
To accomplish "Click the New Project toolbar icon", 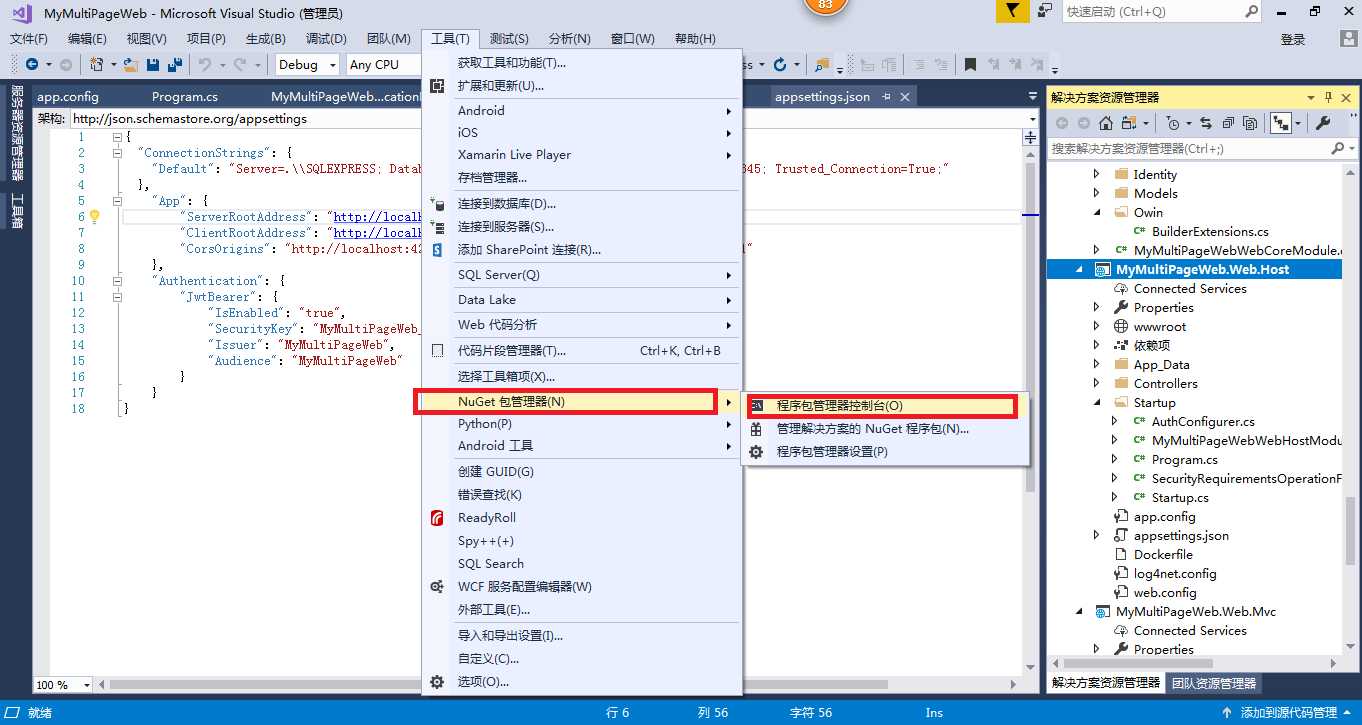I will coord(97,64).
